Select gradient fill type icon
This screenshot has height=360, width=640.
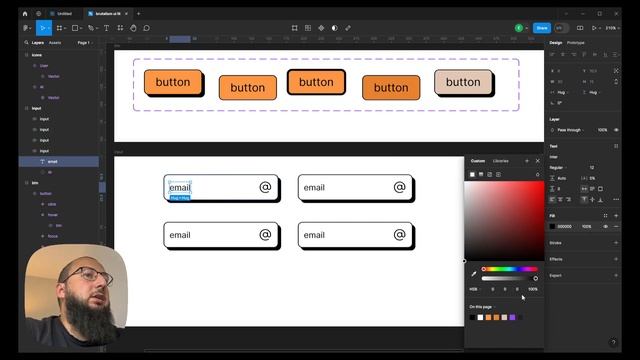pos(481,174)
